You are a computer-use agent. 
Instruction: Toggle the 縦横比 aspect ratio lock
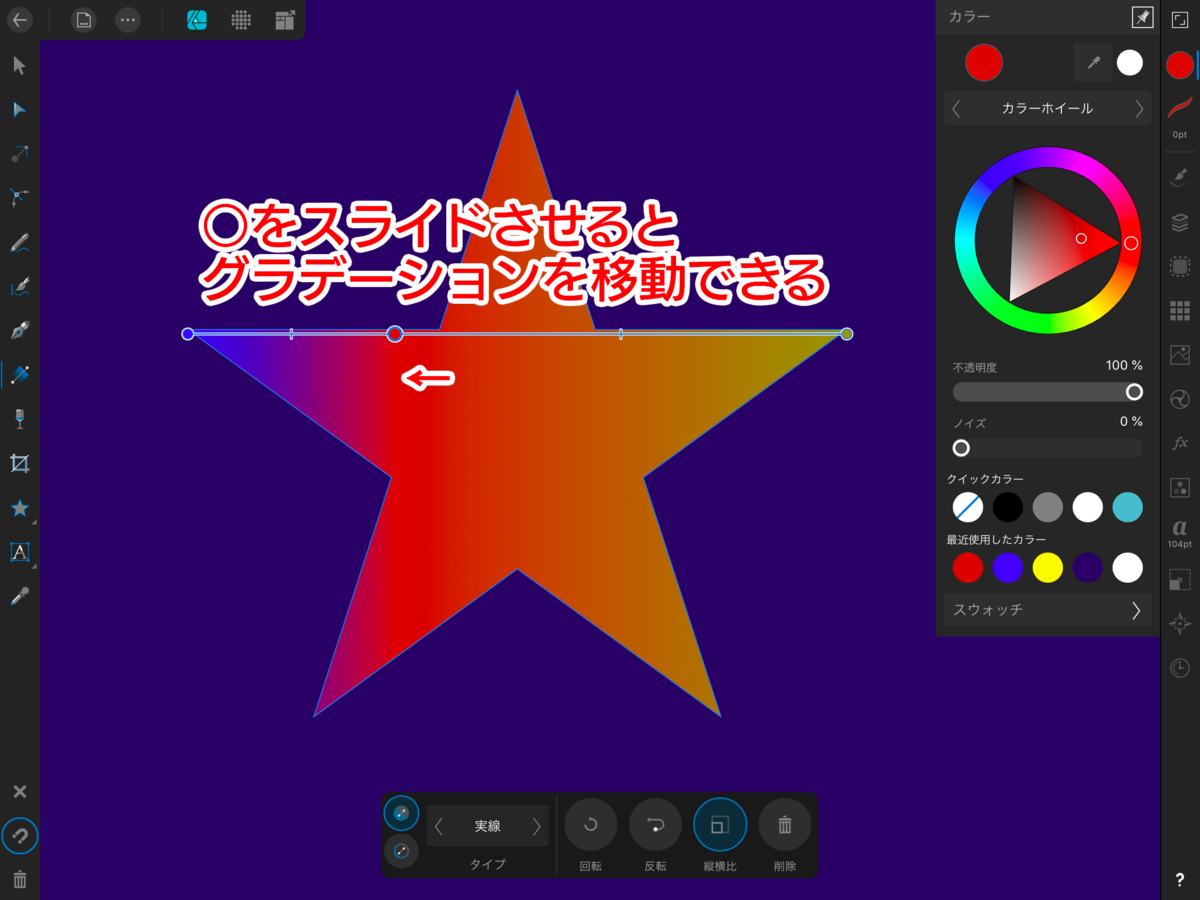tap(720, 824)
